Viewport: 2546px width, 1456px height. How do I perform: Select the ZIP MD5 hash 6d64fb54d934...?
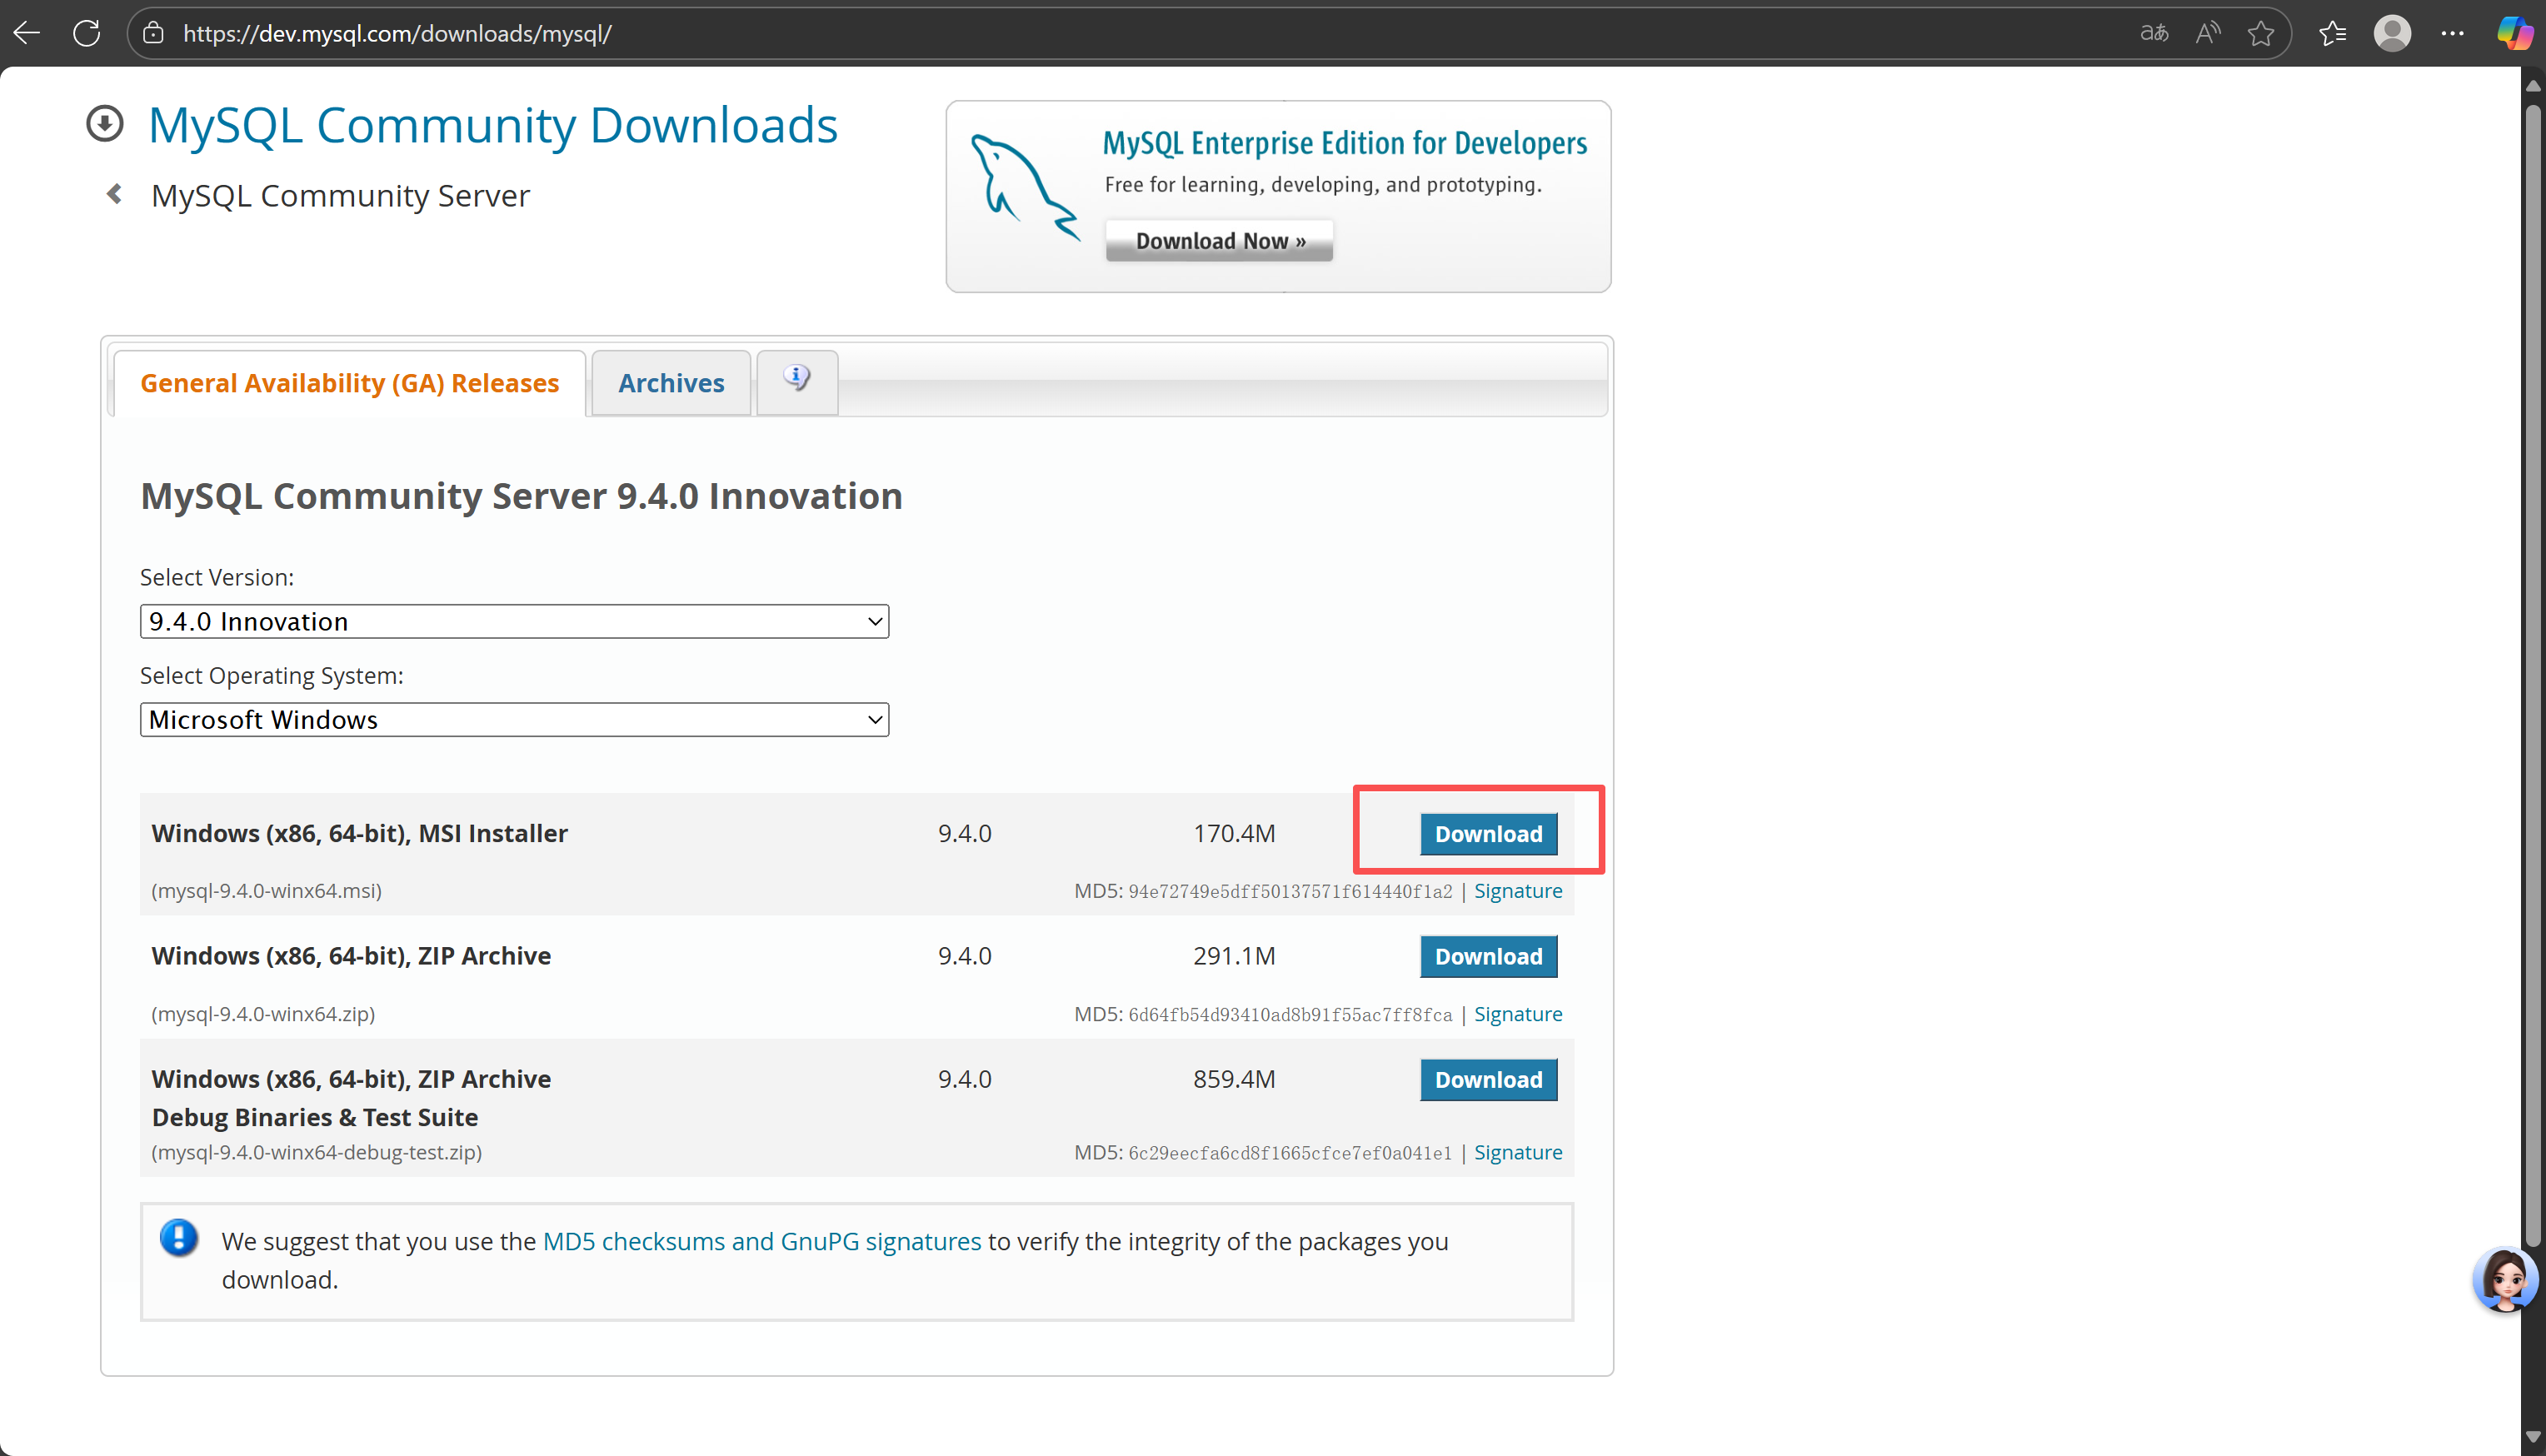click(x=1289, y=1014)
